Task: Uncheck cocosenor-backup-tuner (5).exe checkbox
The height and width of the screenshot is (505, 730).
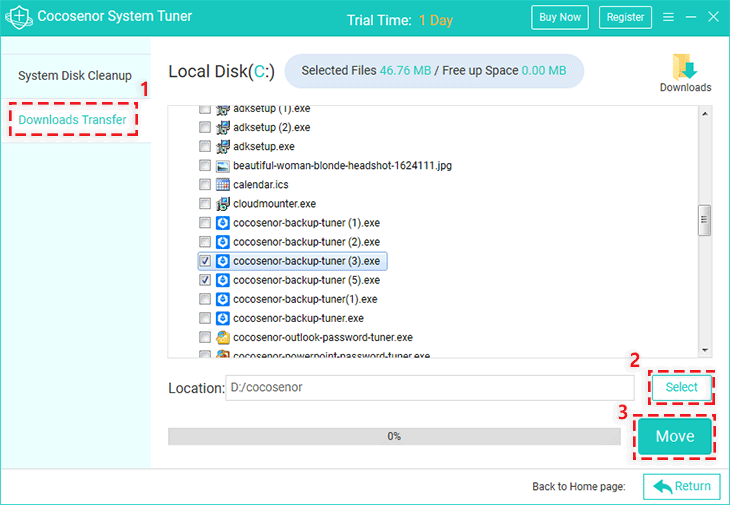Action: [204, 280]
